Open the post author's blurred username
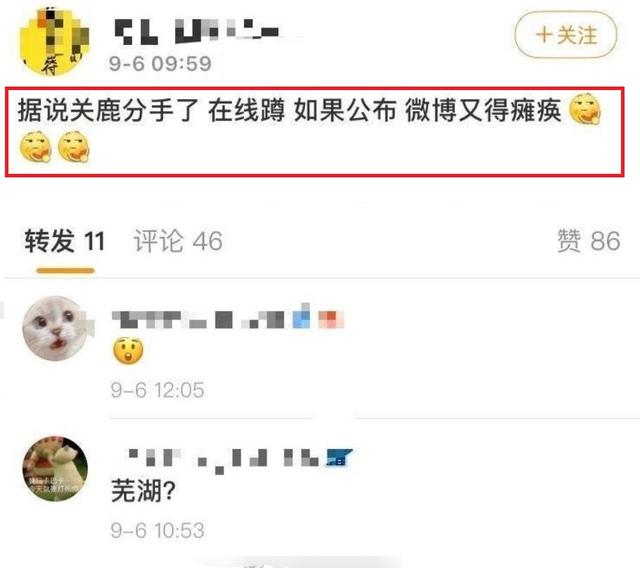 point(197,31)
